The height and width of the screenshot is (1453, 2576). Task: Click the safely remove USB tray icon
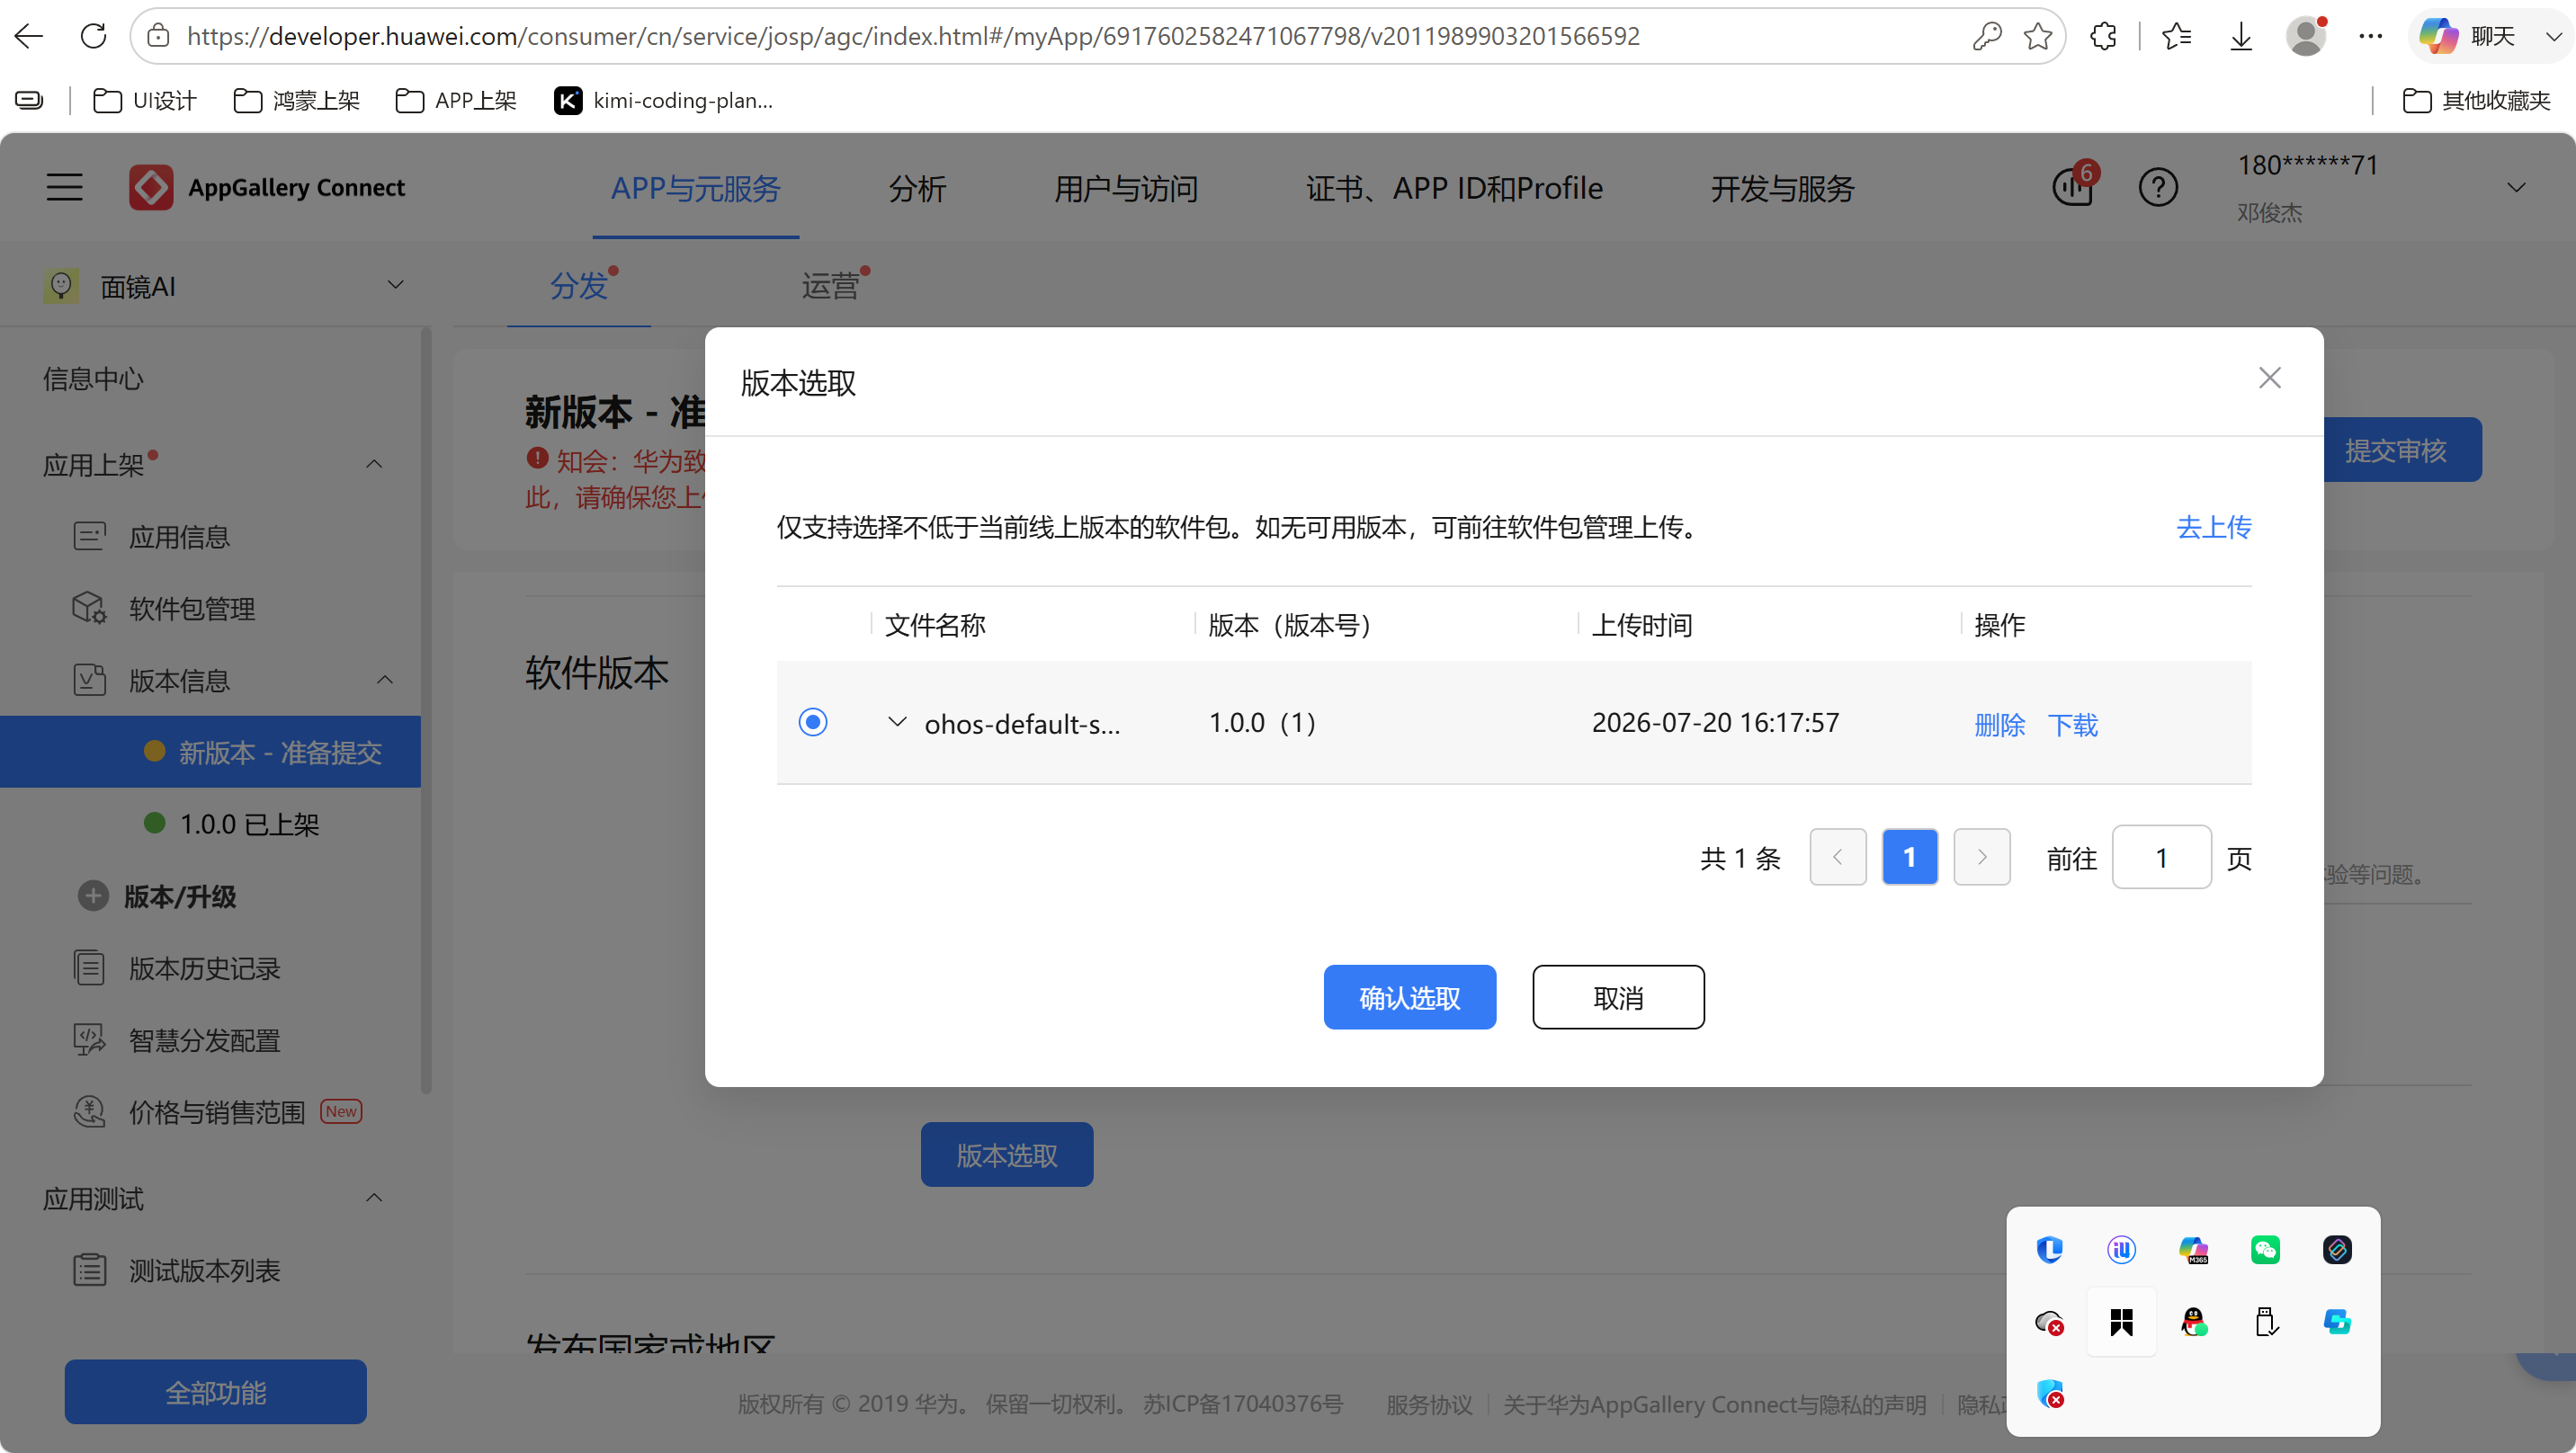pos(2266,1322)
